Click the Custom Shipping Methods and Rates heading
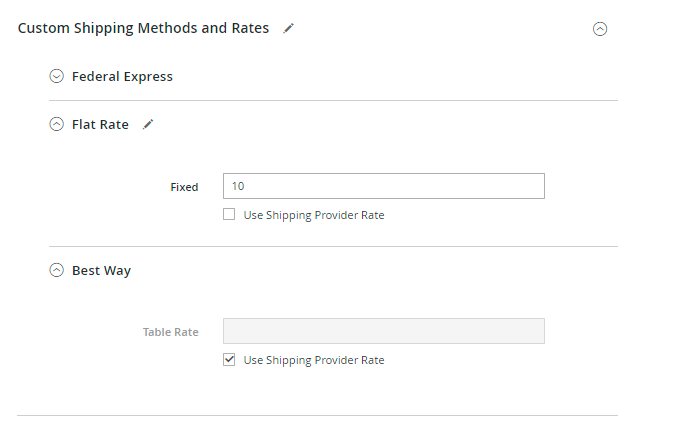The width and height of the screenshot is (684, 446). [144, 28]
